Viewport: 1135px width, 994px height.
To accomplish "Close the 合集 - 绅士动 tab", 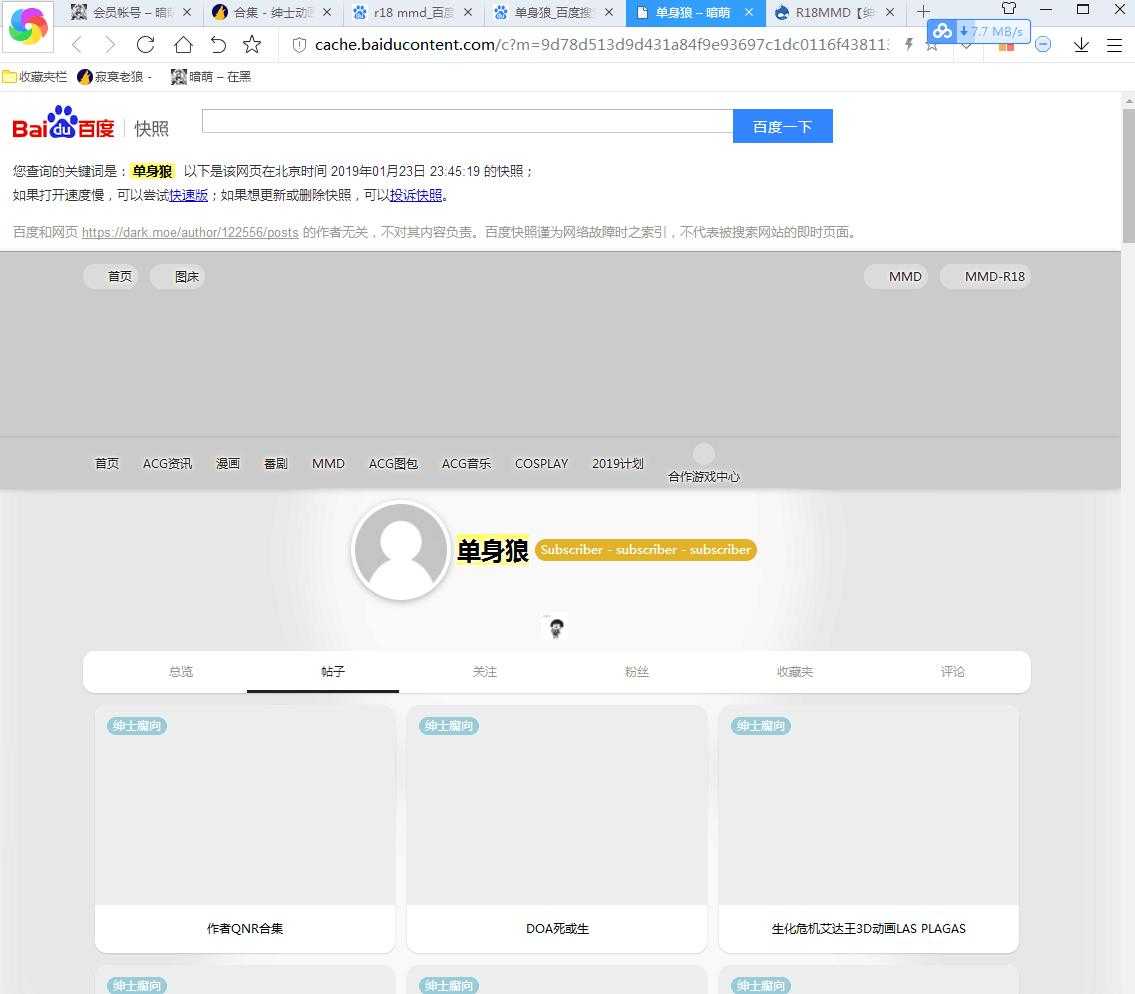I will point(327,12).
